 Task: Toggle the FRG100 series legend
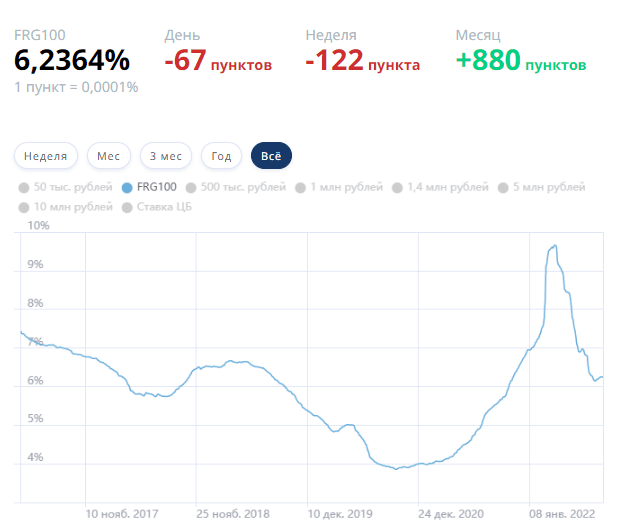click(x=149, y=187)
